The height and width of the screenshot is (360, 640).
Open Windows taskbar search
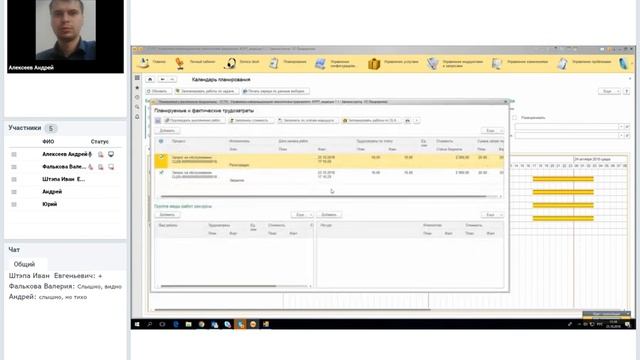pos(150,324)
